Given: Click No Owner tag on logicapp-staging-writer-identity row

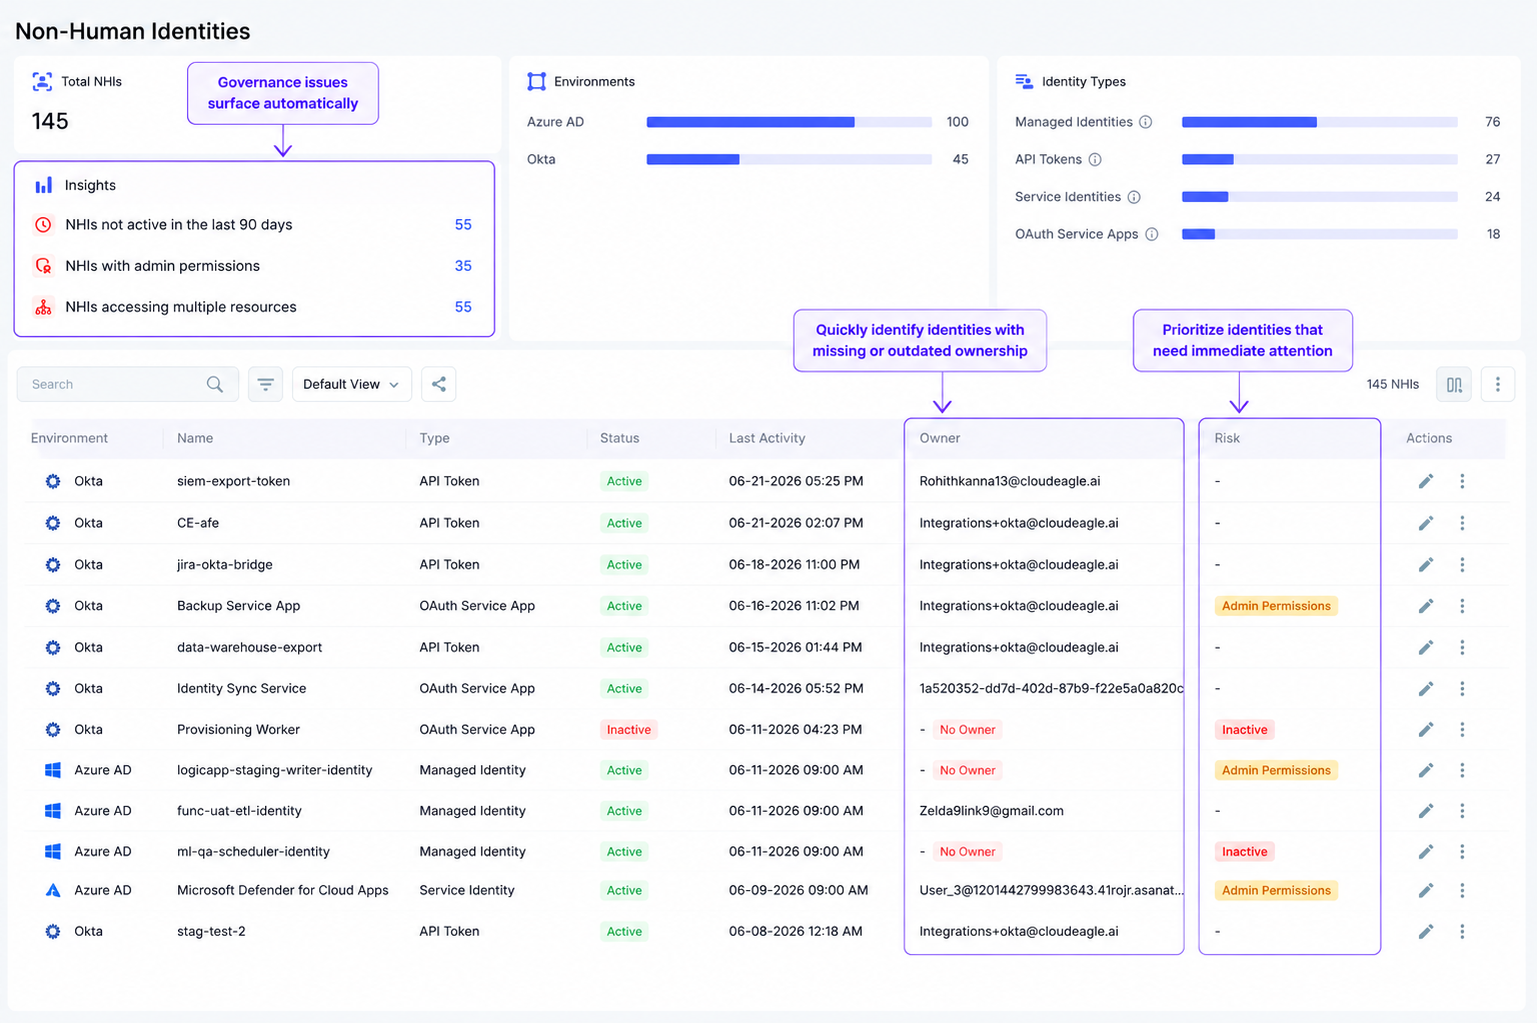Looking at the screenshot, I should (967, 770).
